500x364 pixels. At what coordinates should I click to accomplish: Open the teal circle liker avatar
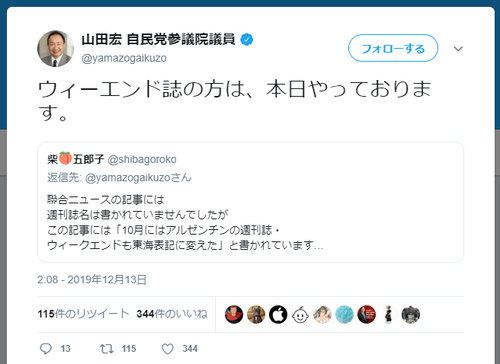344,314
